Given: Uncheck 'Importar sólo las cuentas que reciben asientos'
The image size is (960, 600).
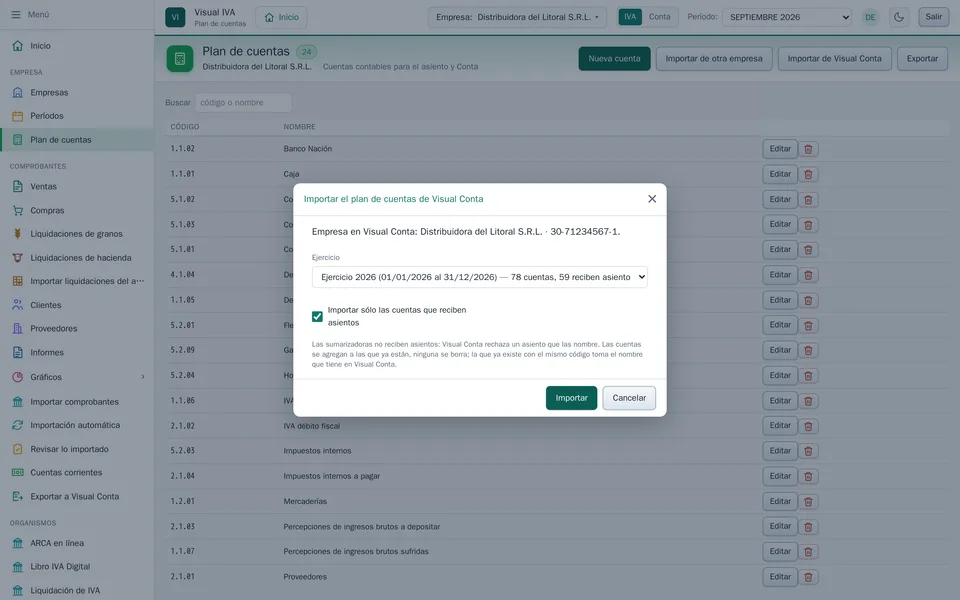Looking at the screenshot, I should click(x=317, y=317).
